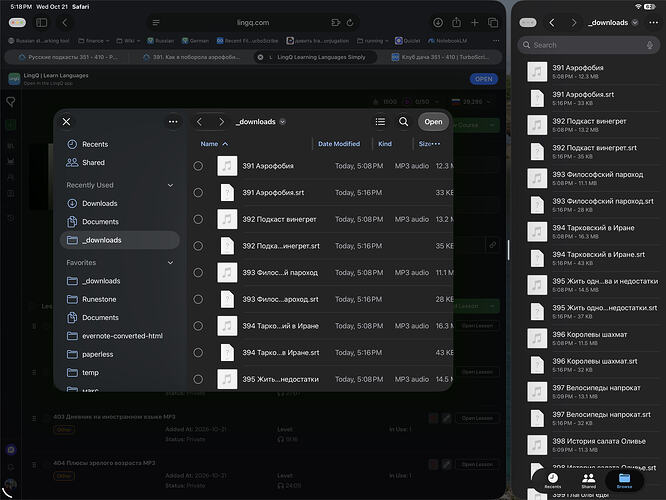The image size is (666, 500).
Task: Open file picker sidebar more options
Action: (173, 122)
